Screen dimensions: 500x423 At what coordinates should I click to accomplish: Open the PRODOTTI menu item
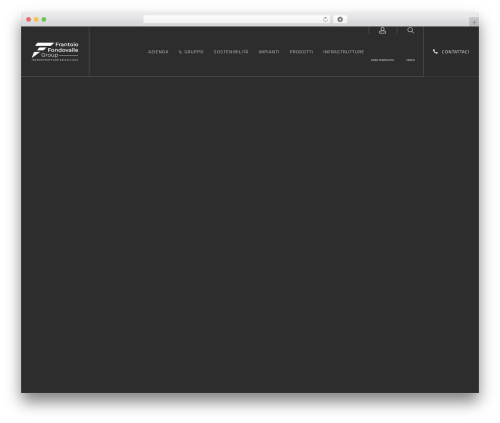301,52
